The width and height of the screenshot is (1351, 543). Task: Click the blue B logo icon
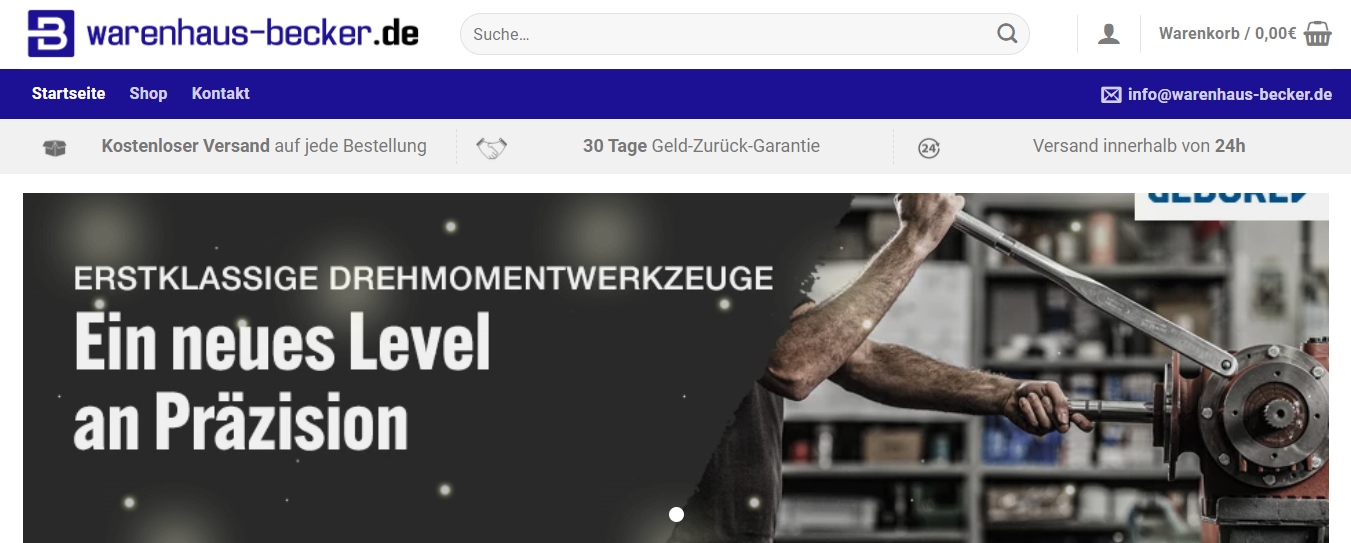(x=51, y=33)
